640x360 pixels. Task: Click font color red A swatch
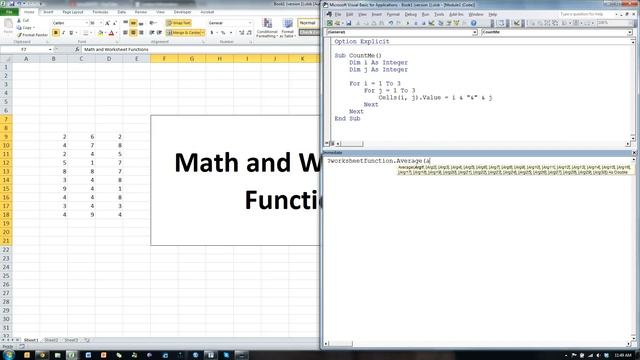point(111,33)
